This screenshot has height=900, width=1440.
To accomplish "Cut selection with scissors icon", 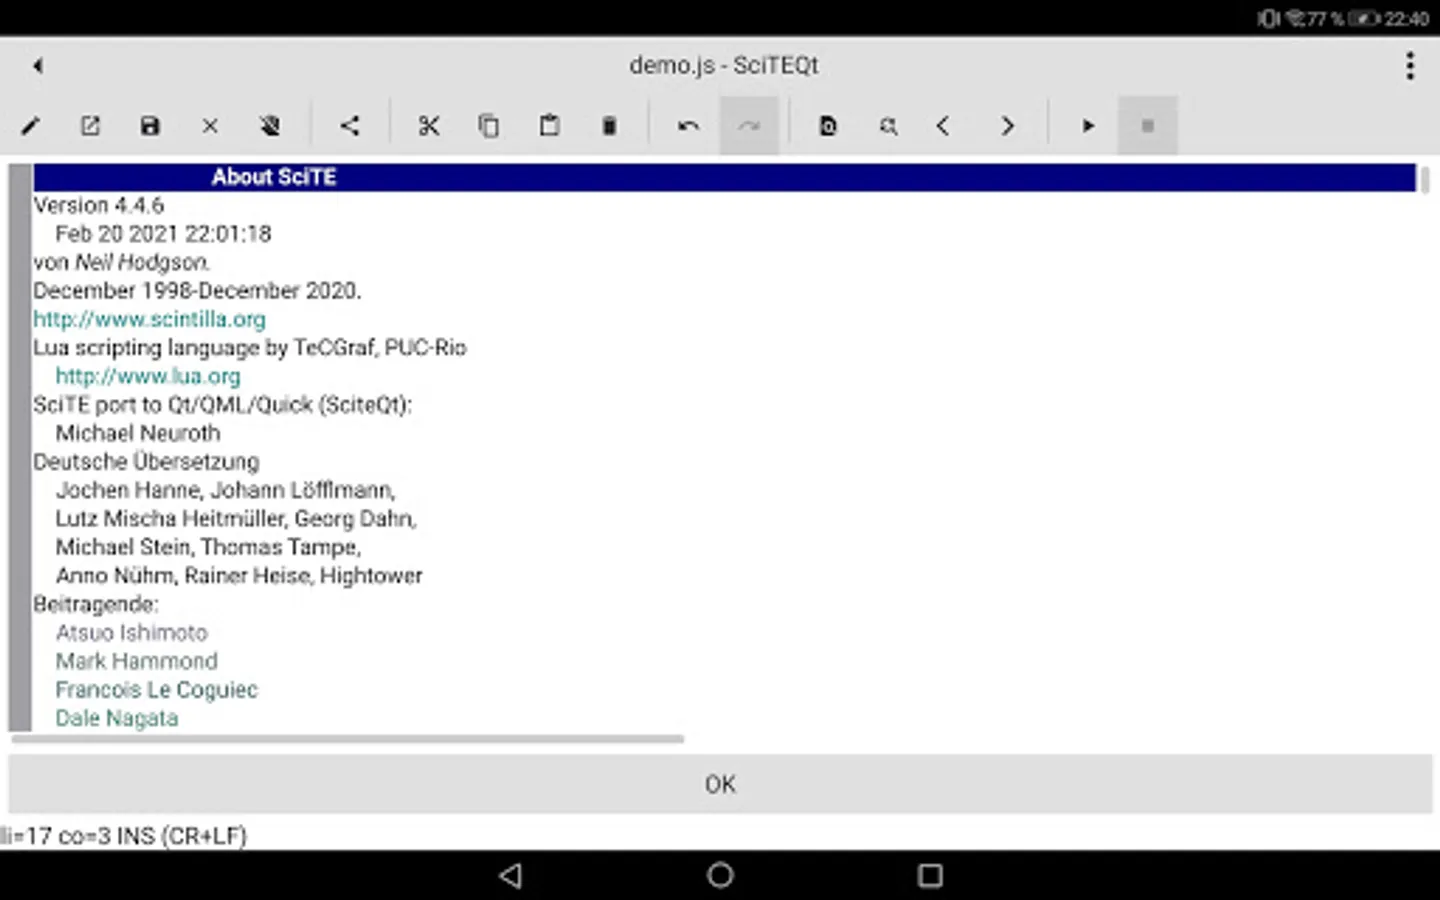I will pyautogui.click(x=429, y=126).
